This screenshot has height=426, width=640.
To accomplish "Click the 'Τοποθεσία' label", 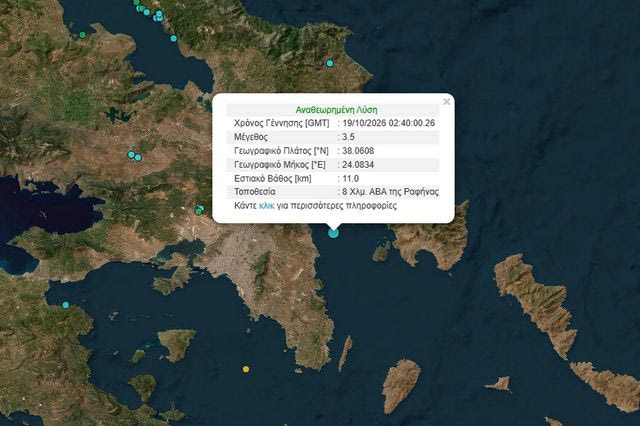I will pyautogui.click(x=255, y=192).
